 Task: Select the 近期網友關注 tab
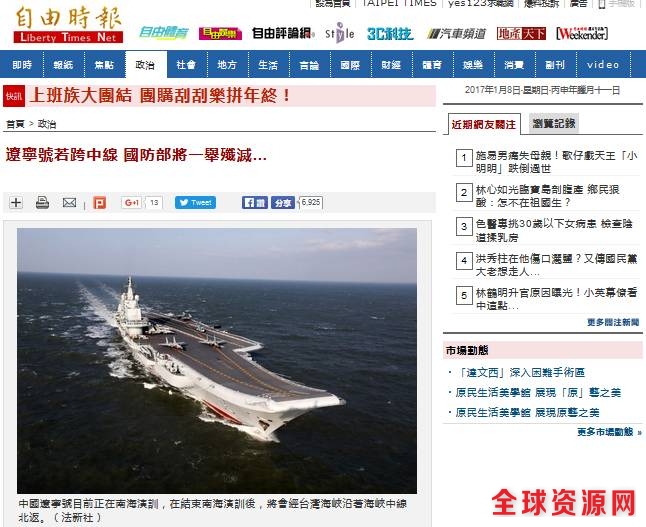pos(484,124)
